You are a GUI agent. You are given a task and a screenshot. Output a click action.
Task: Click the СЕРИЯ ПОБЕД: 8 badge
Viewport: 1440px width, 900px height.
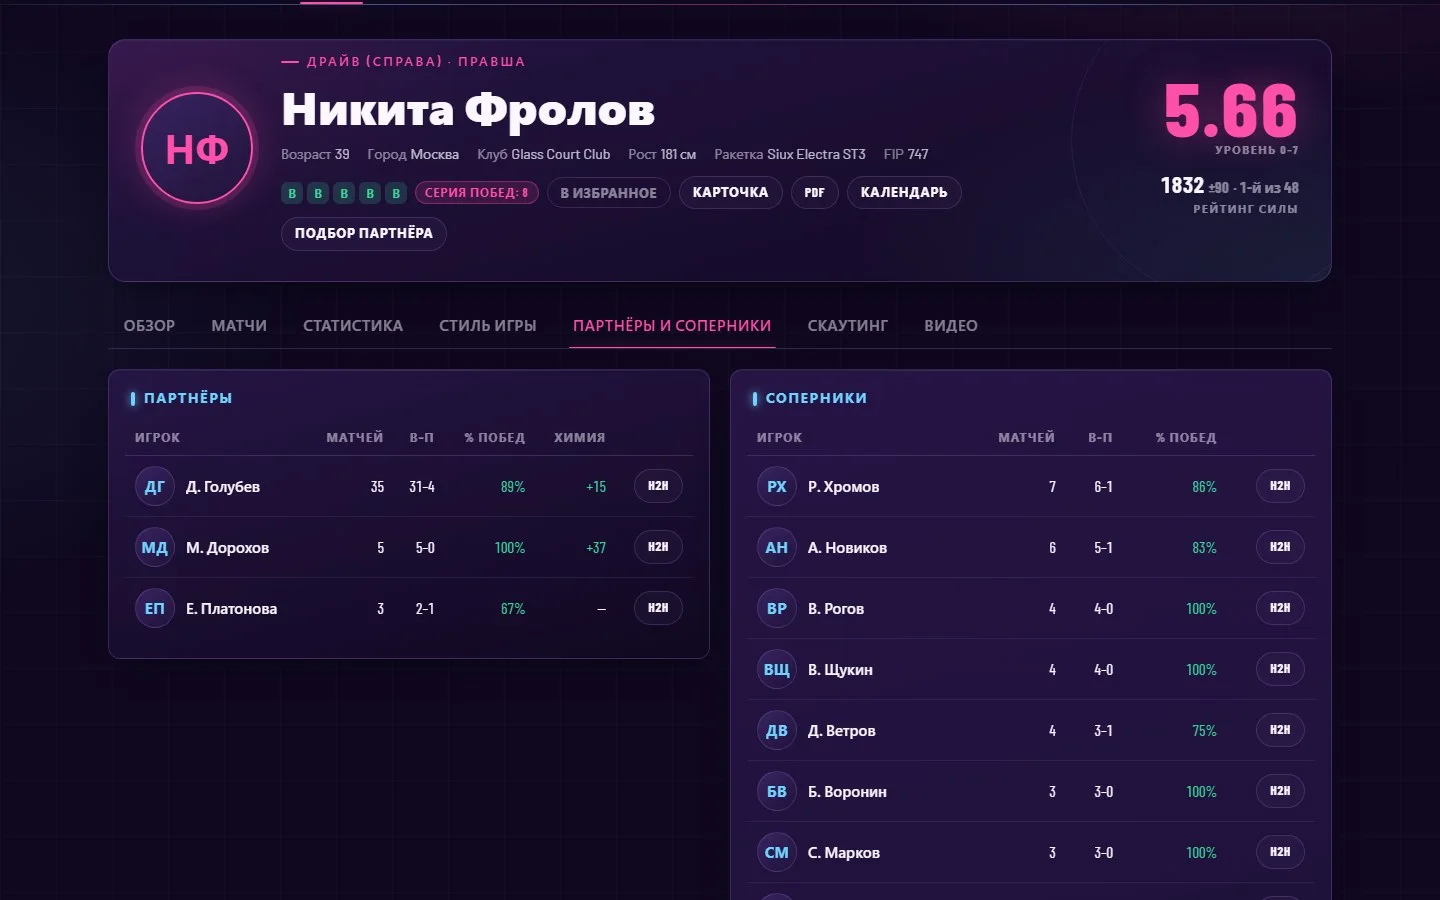tap(477, 193)
